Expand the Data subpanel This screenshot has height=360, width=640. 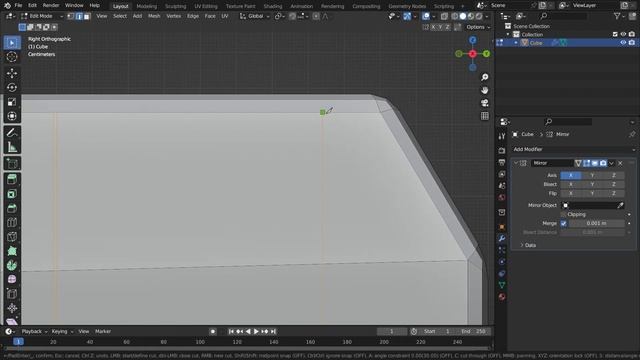click(528, 245)
